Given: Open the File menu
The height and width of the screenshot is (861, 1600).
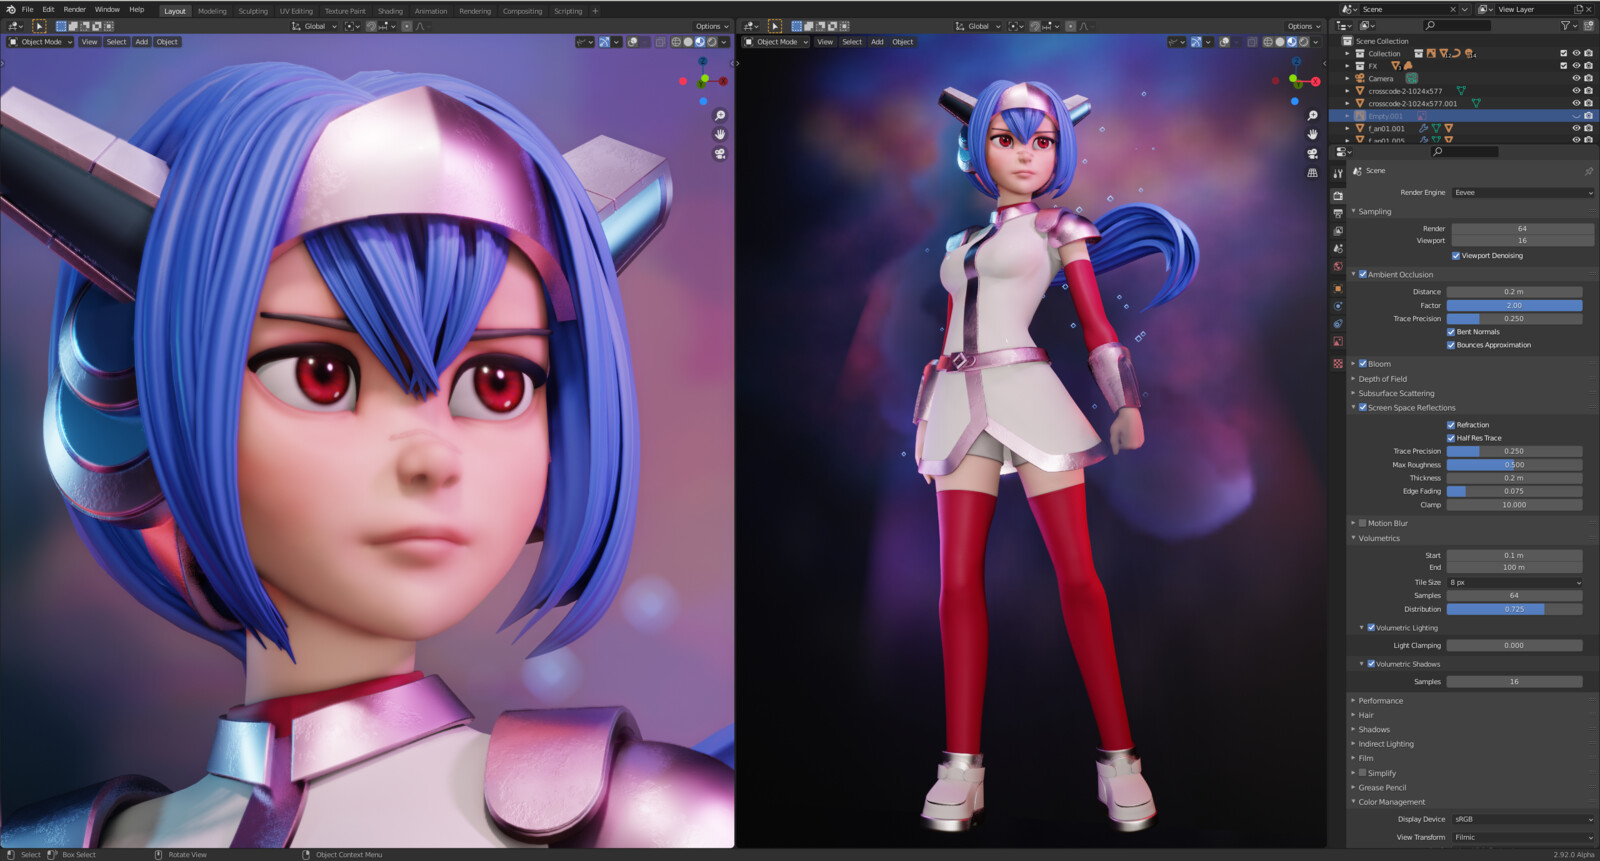Looking at the screenshot, I should tap(28, 10).
